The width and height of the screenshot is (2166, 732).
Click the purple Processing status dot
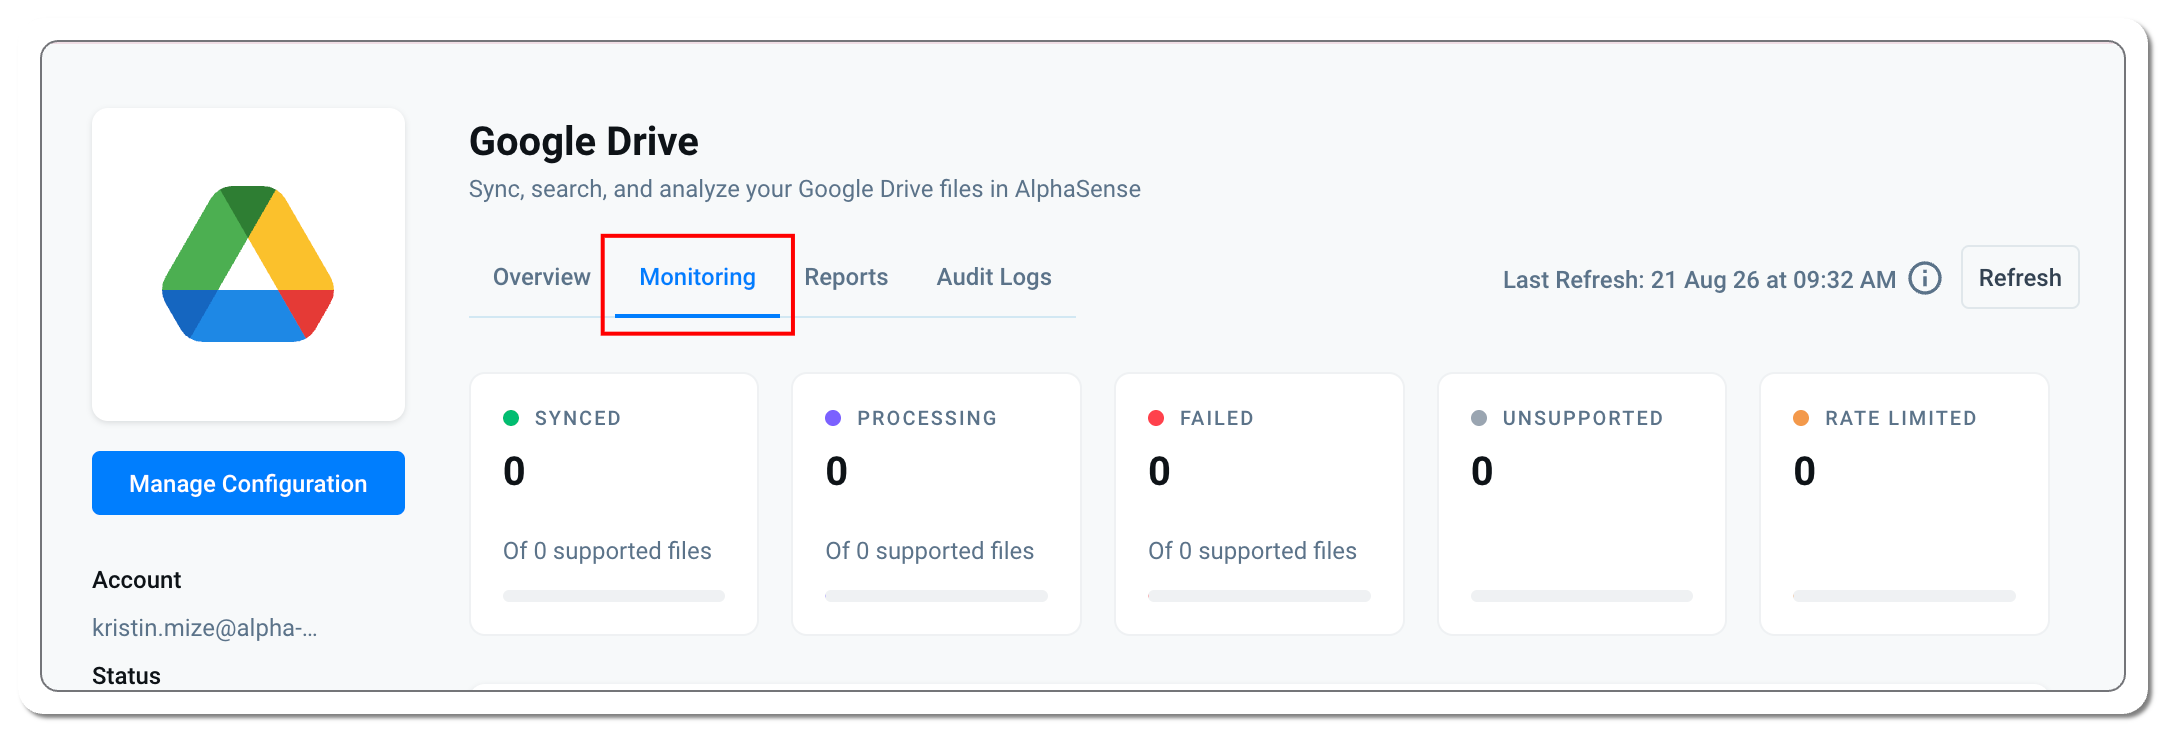pos(833,418)
